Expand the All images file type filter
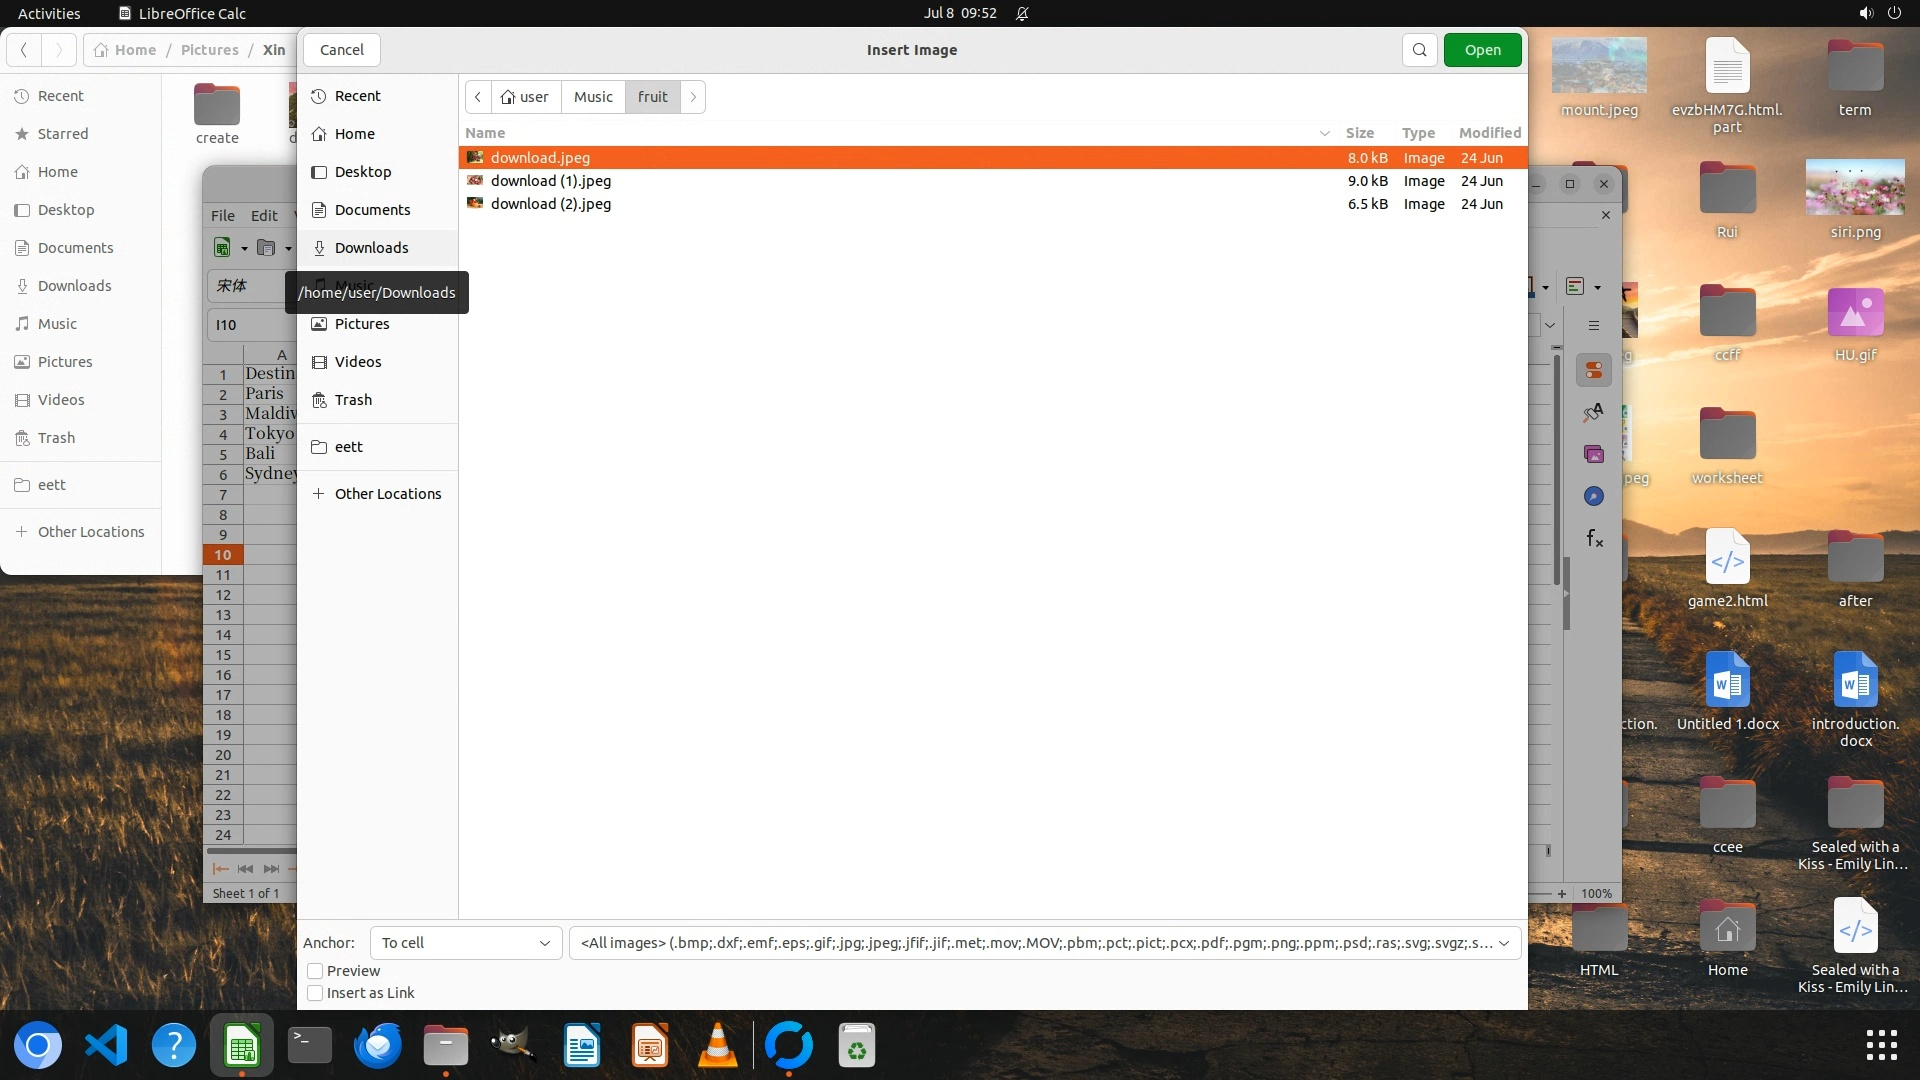Image resolution: width=1920 pixels, height=1080 pixels. pos(1044,943)
